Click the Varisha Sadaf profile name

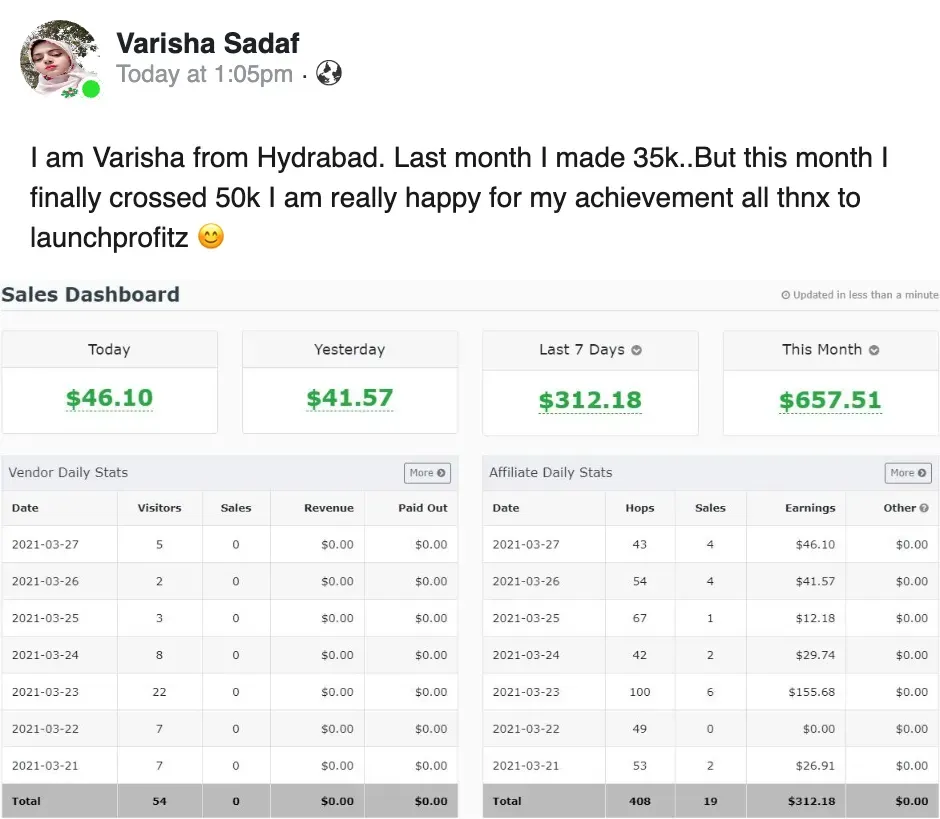[207, 42]
